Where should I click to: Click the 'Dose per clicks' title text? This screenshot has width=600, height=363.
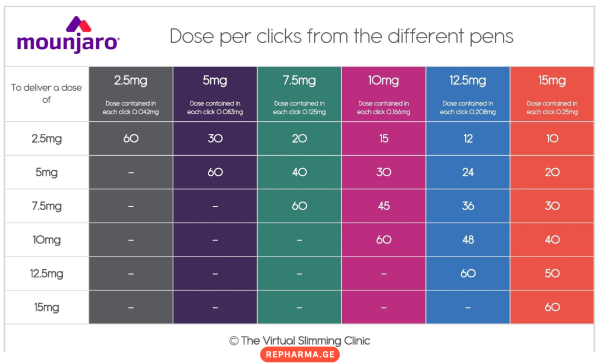click(341, 37)
